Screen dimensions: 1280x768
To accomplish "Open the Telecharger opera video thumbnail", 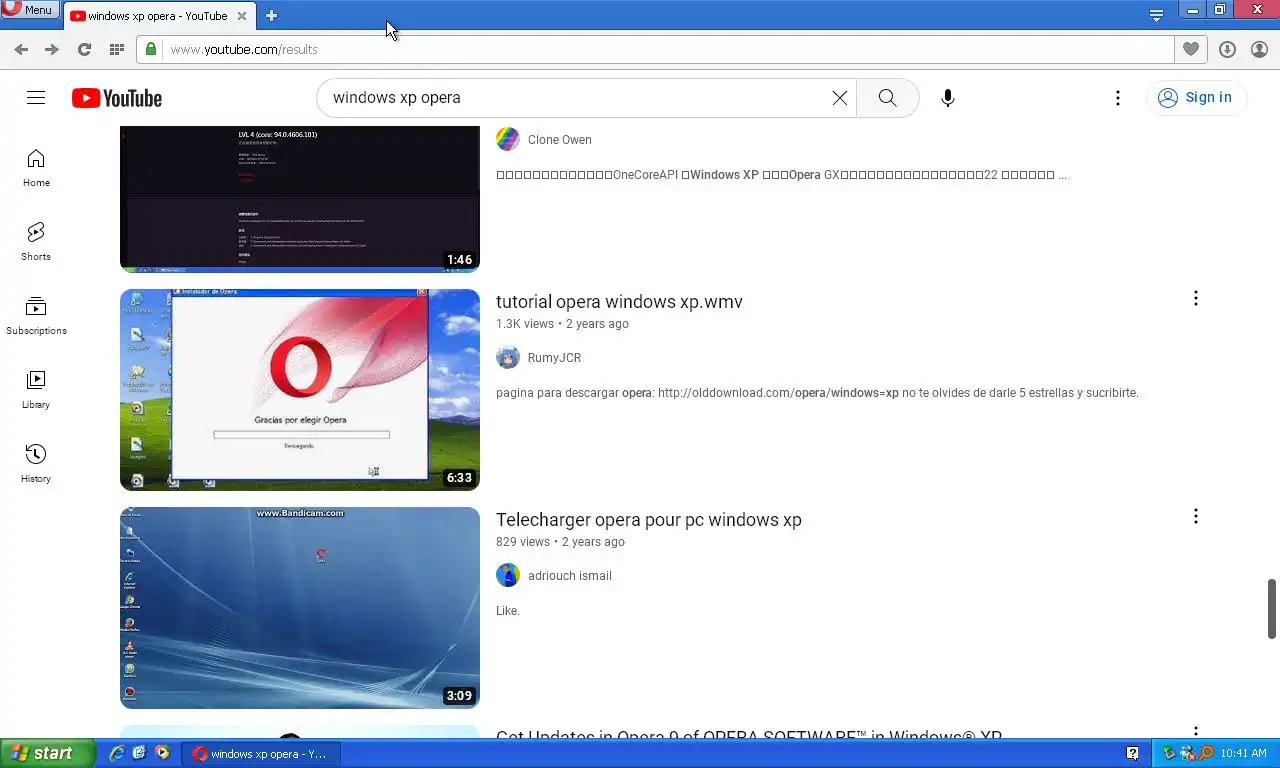I will coord(300,608).
